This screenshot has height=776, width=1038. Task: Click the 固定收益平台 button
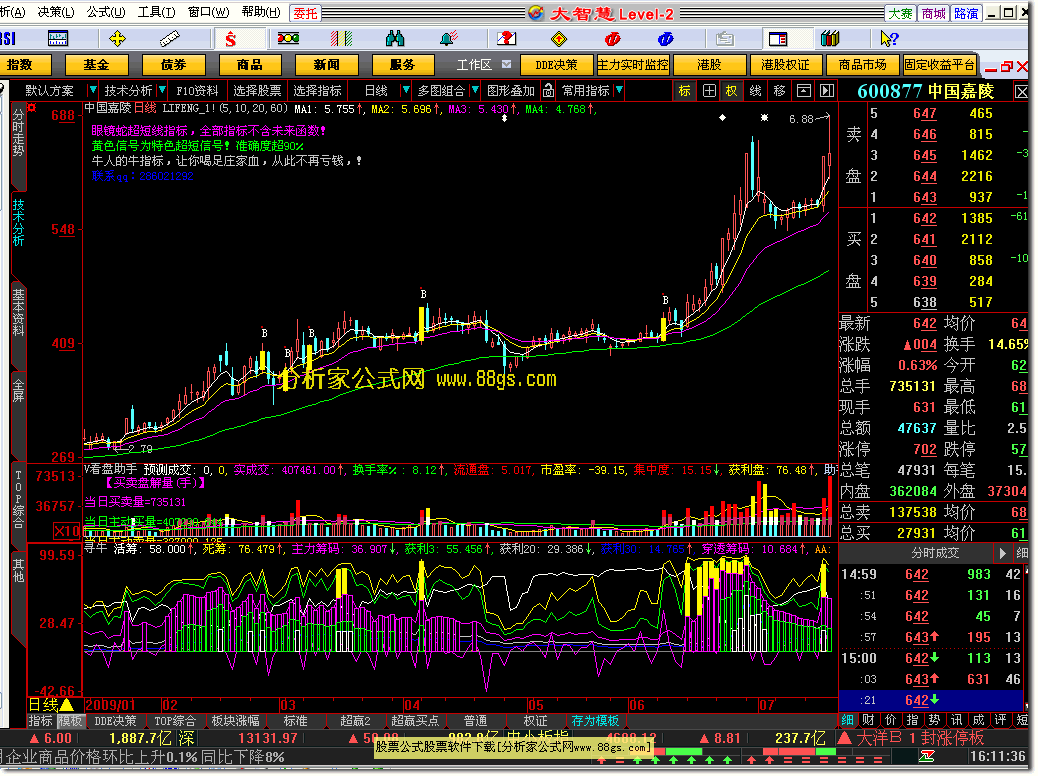pyautogui.click(x=939, y=65)
